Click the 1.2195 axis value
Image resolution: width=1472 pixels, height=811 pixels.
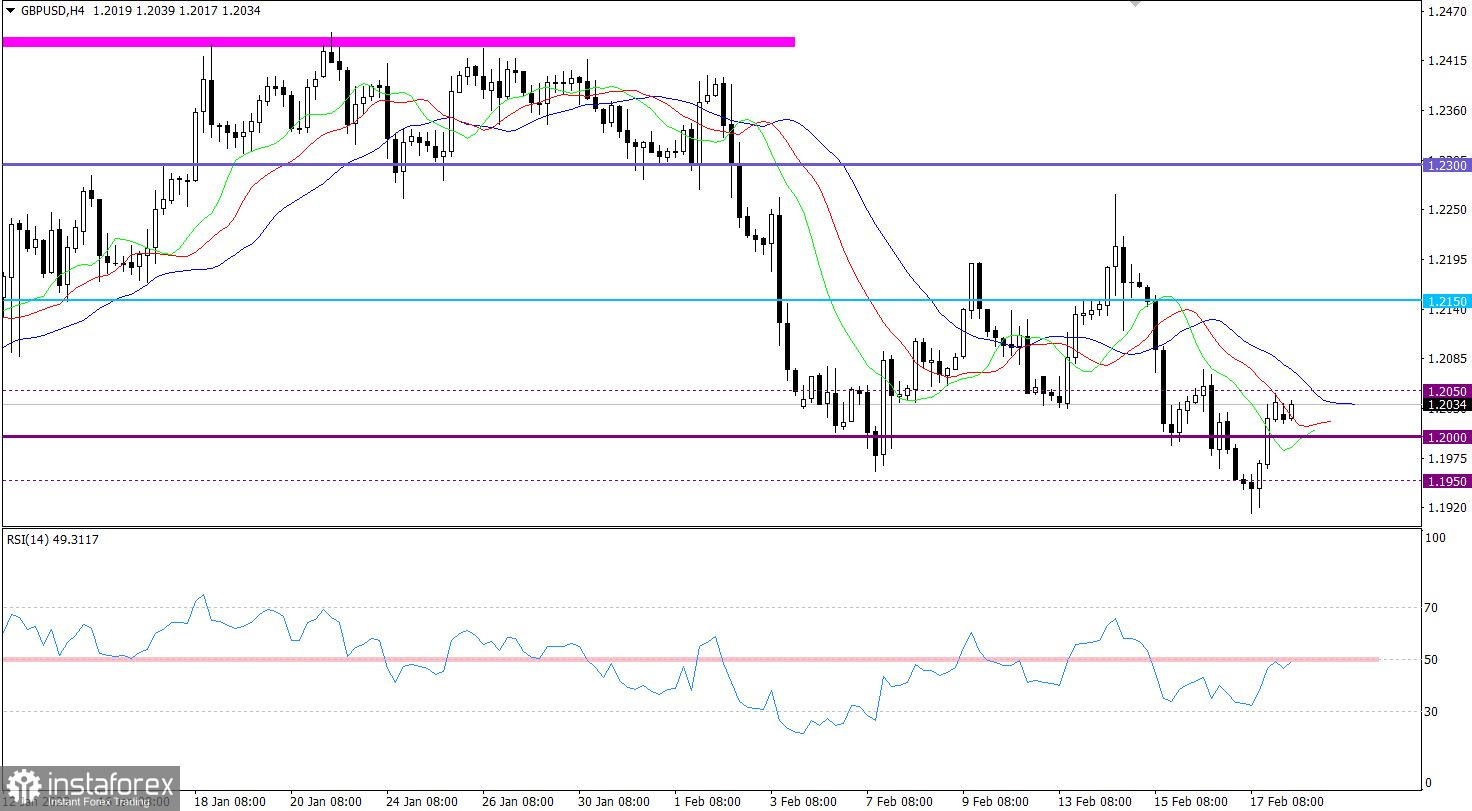1448,259
